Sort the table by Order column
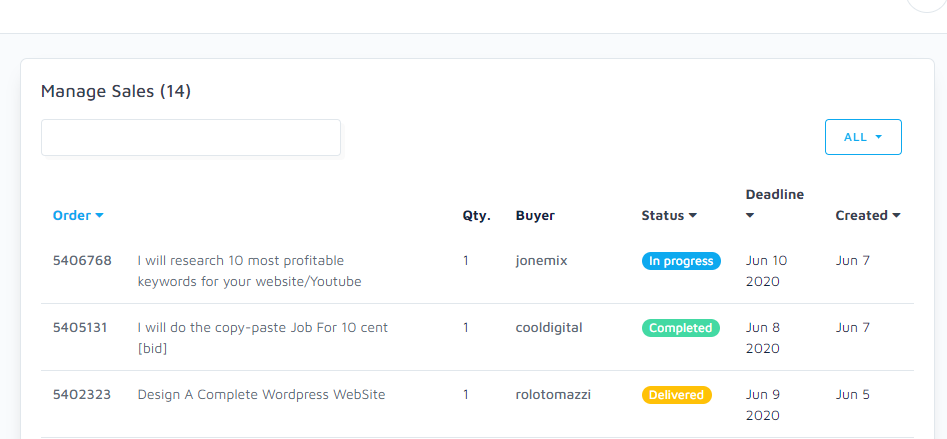 pos(78,215)
